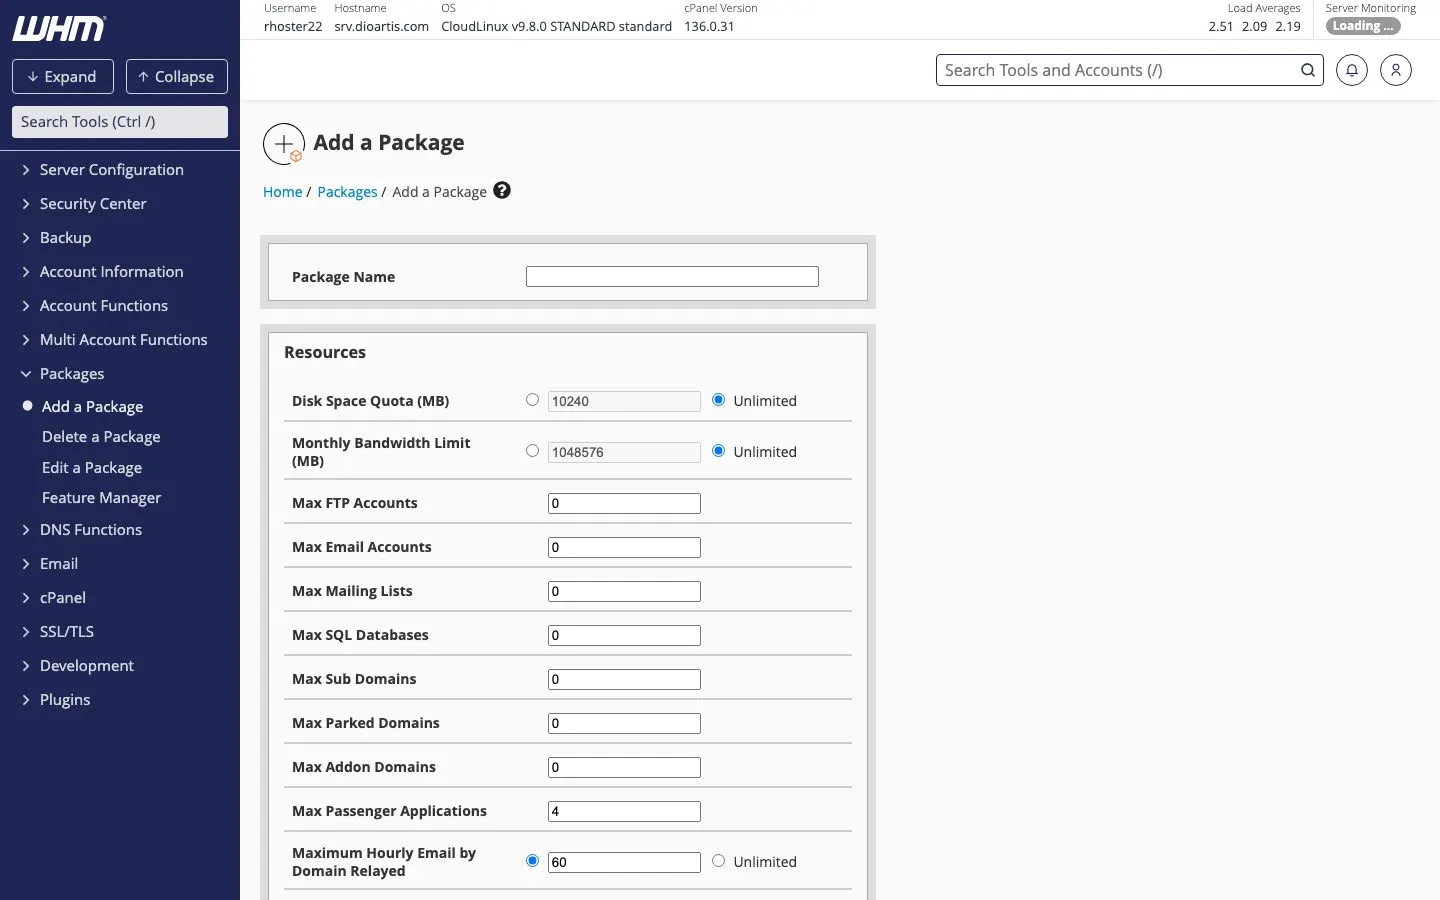Click the Monthly Bandwidth value field
Image resolution: width=1440 pixels, height=900 pixels.
(x=624, y=452)
